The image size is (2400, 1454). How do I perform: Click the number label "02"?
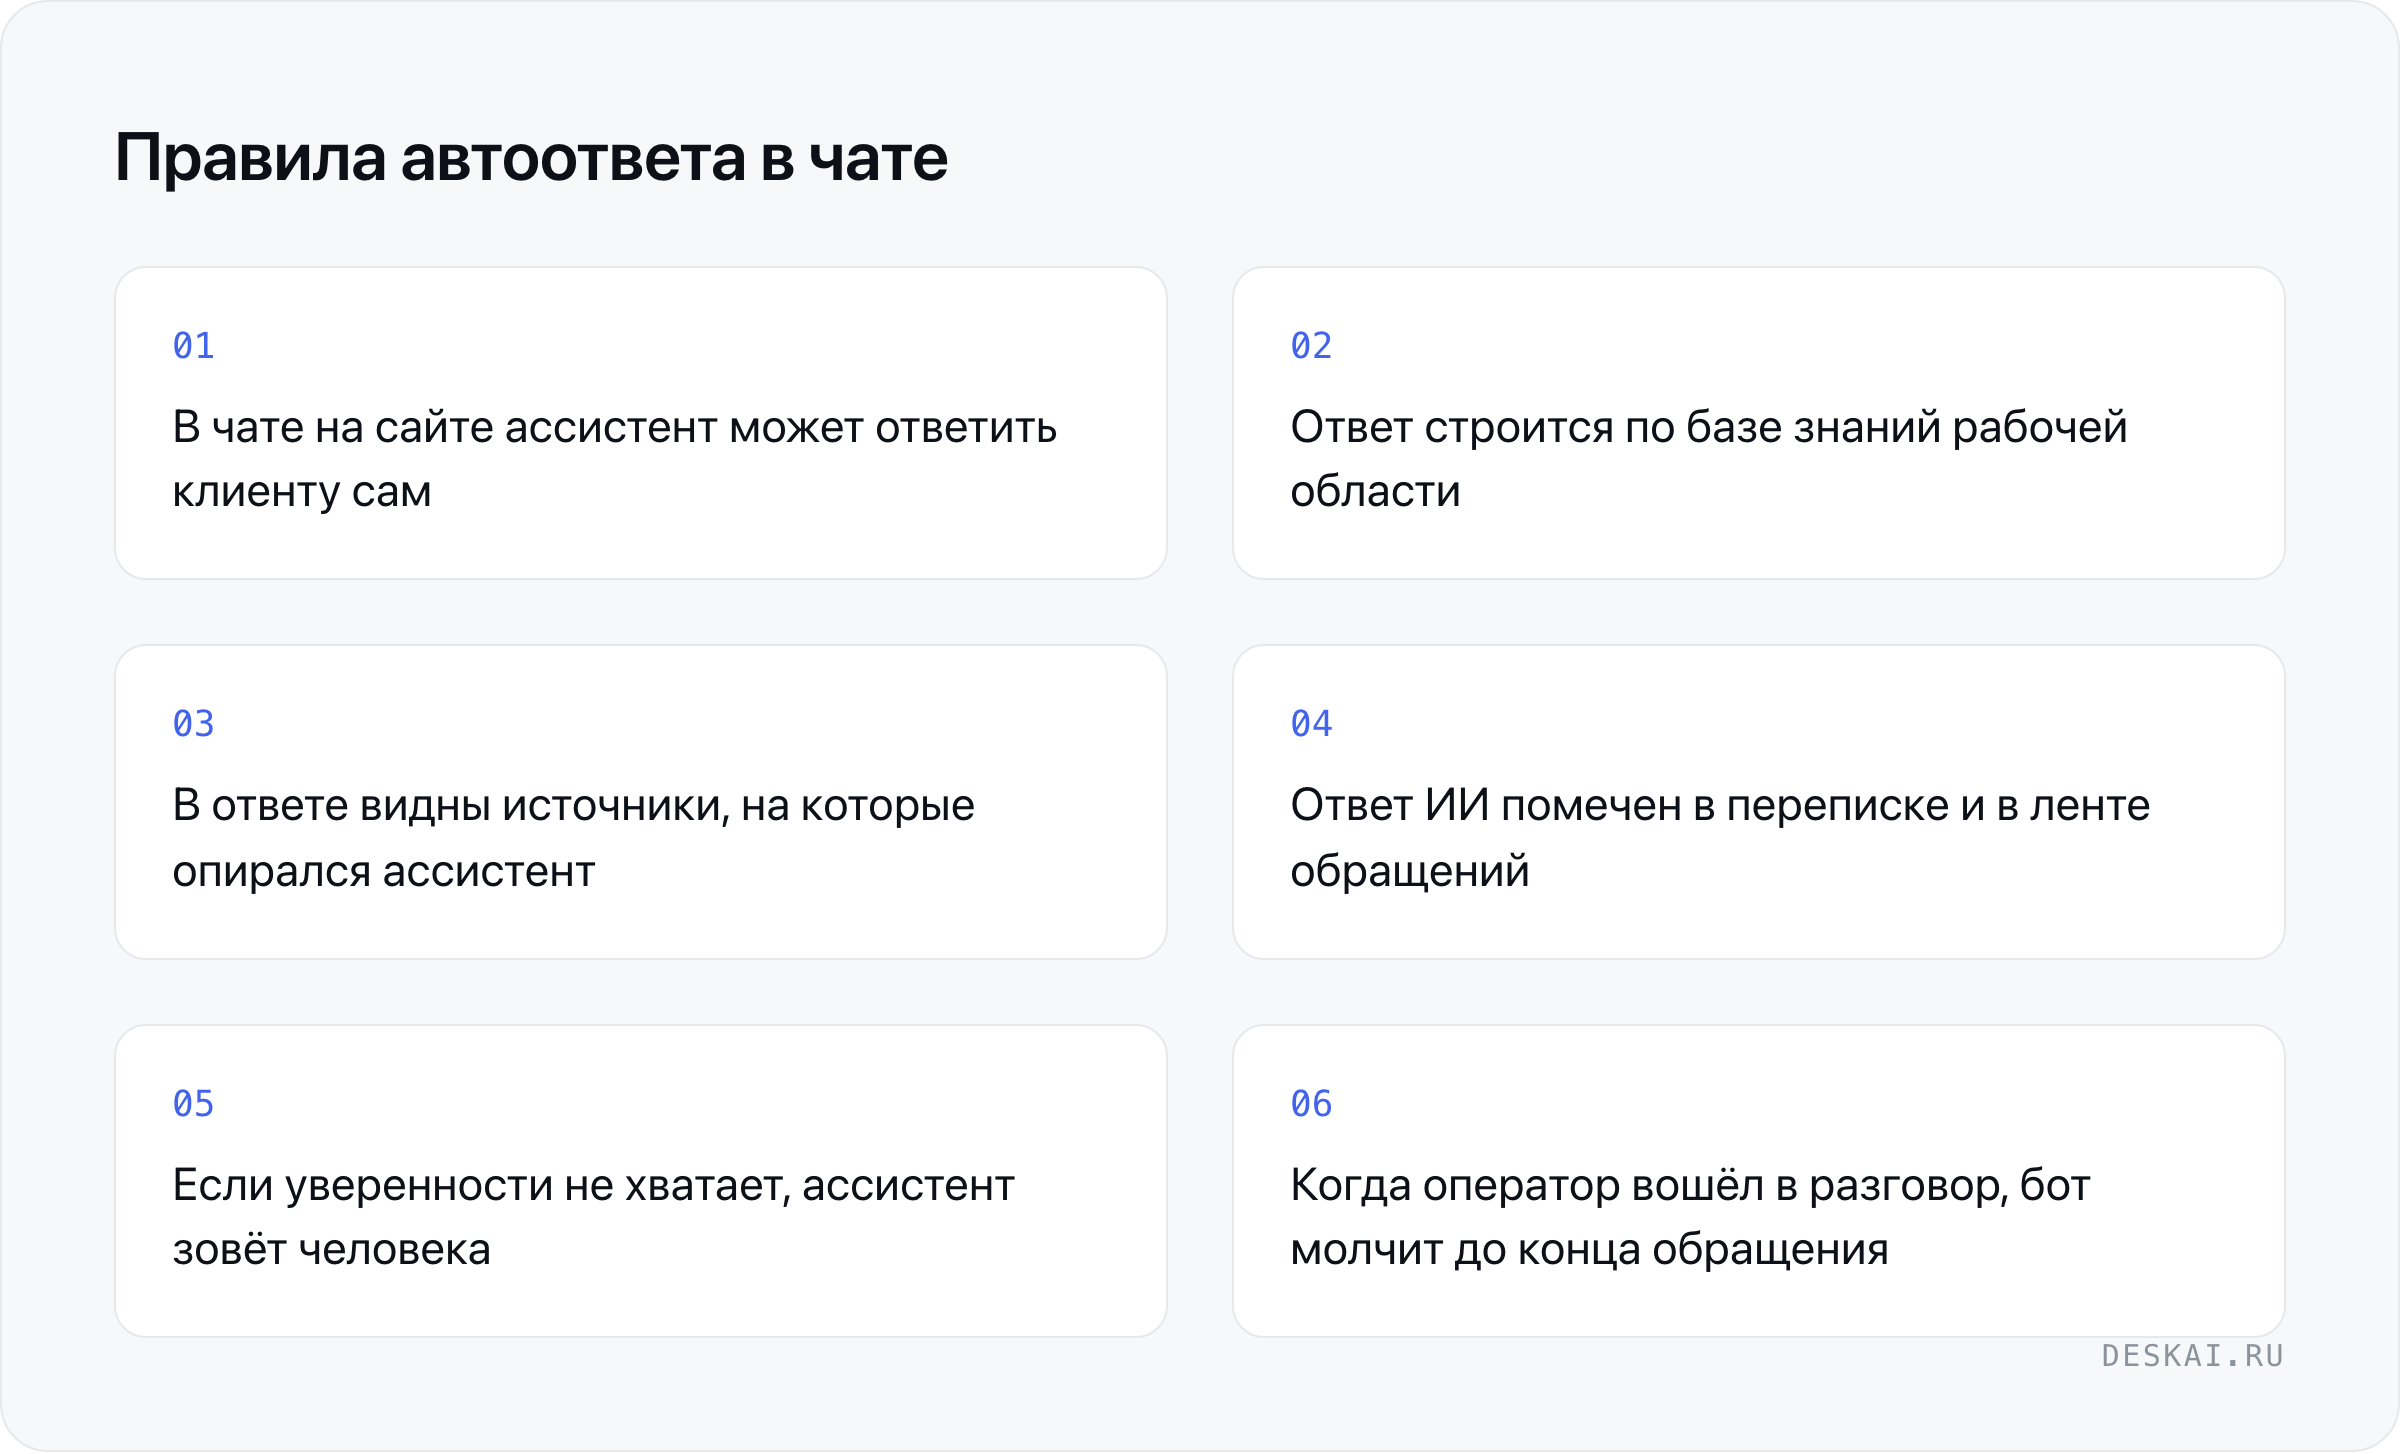point(1312,346)
